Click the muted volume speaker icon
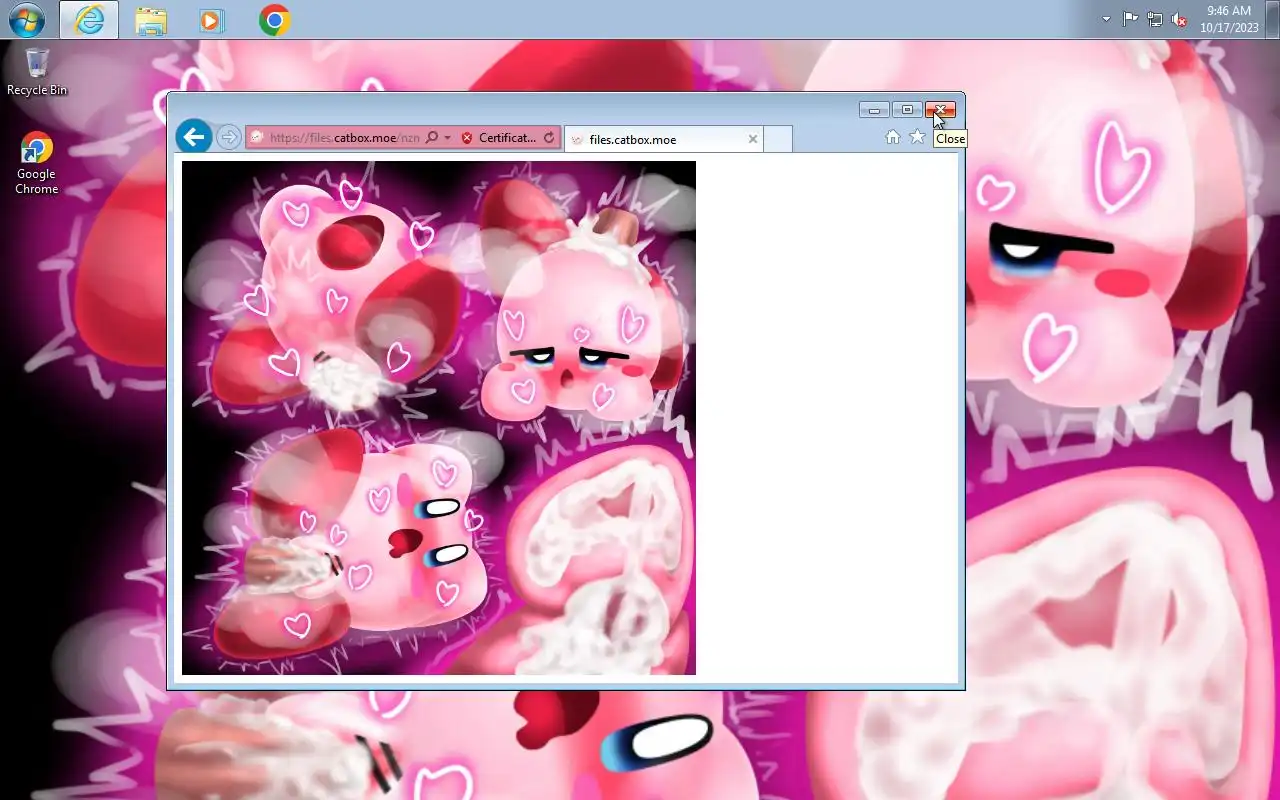The image size is (1280, 800). click(x=1179, y=19)
